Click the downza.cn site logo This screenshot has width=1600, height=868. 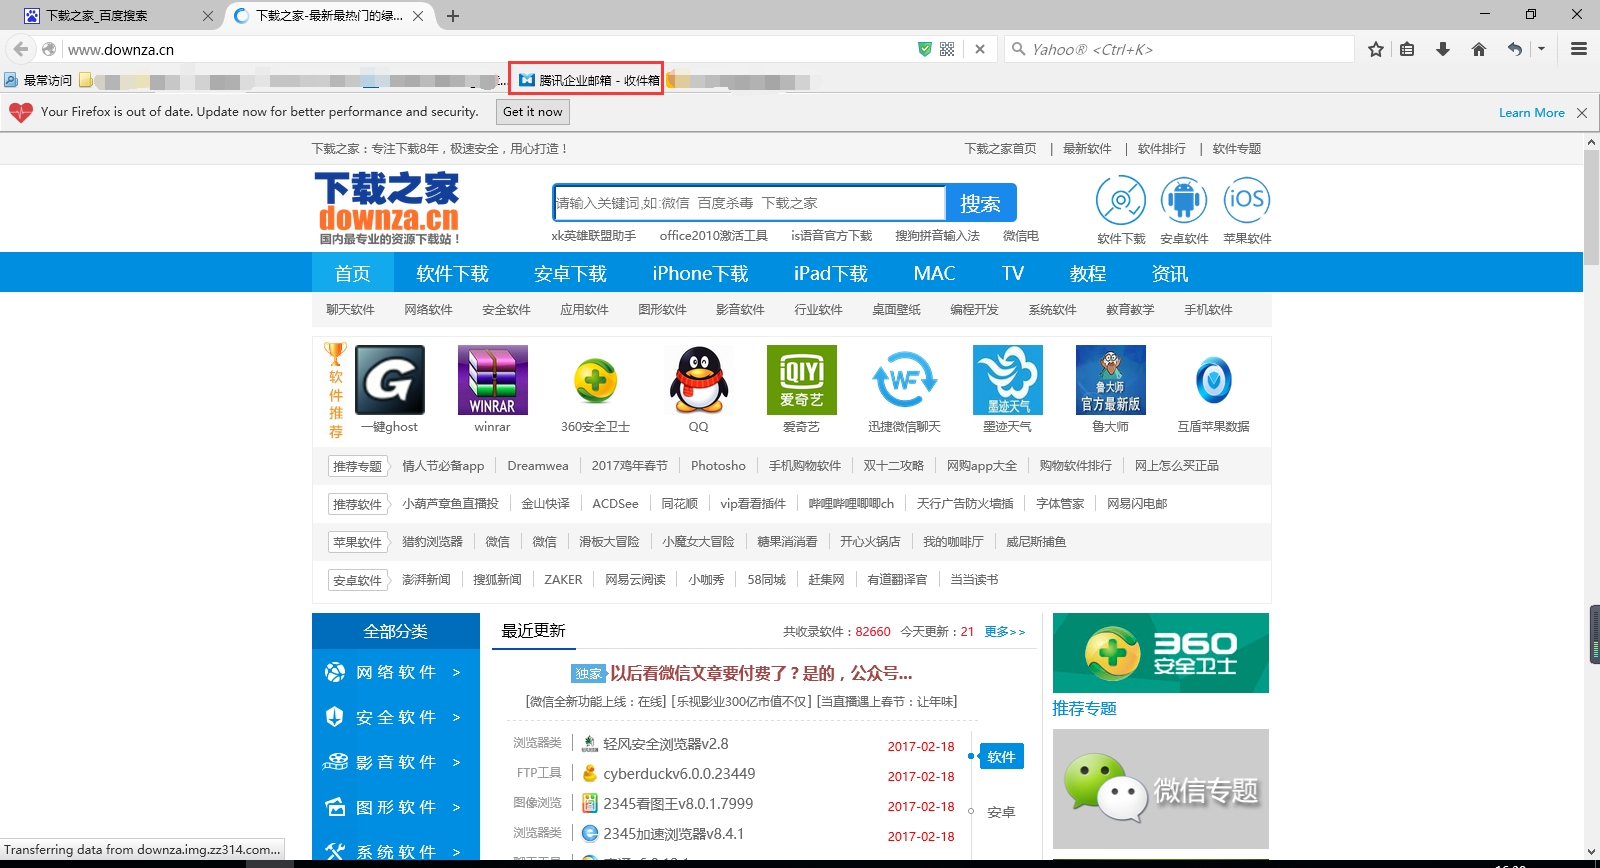click(388, 208)
